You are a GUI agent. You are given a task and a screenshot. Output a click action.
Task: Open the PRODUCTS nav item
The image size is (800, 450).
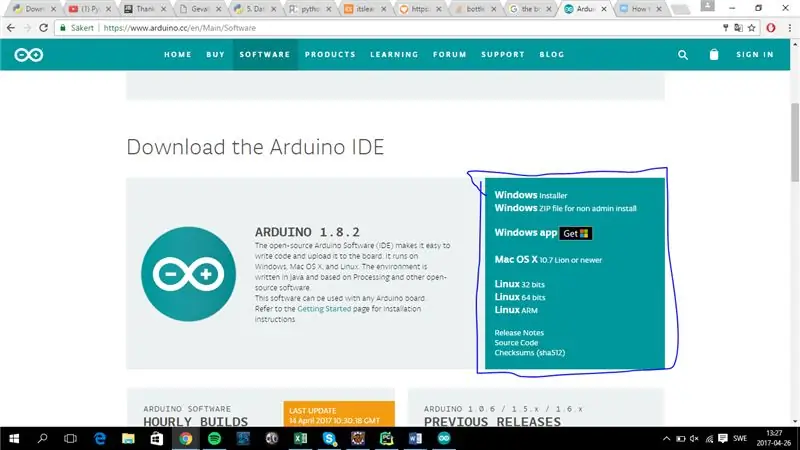330,55
